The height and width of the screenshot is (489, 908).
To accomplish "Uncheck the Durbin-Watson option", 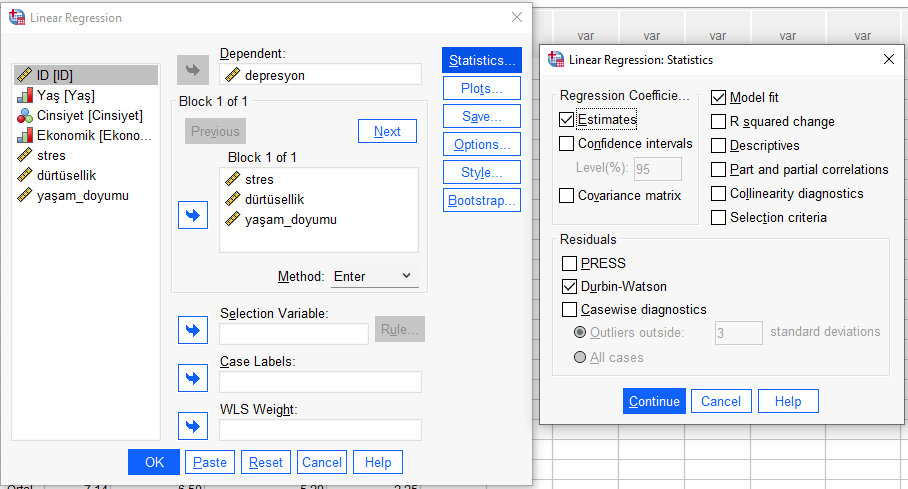I will 570,287.
